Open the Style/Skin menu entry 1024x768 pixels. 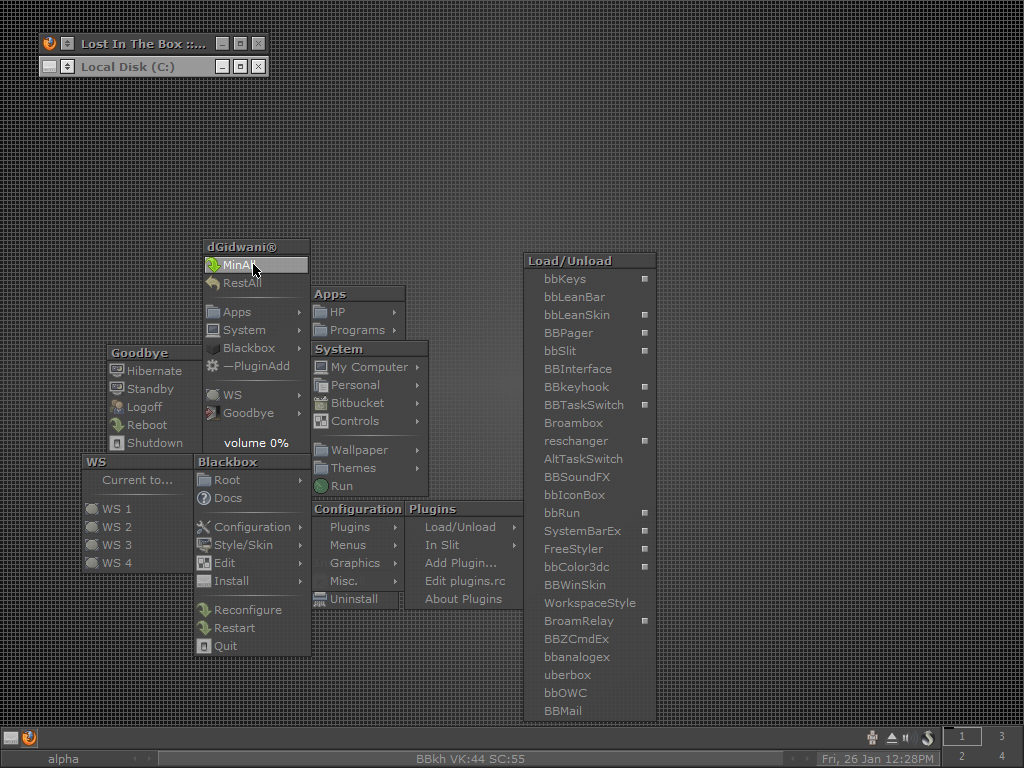tap(252, 545)
